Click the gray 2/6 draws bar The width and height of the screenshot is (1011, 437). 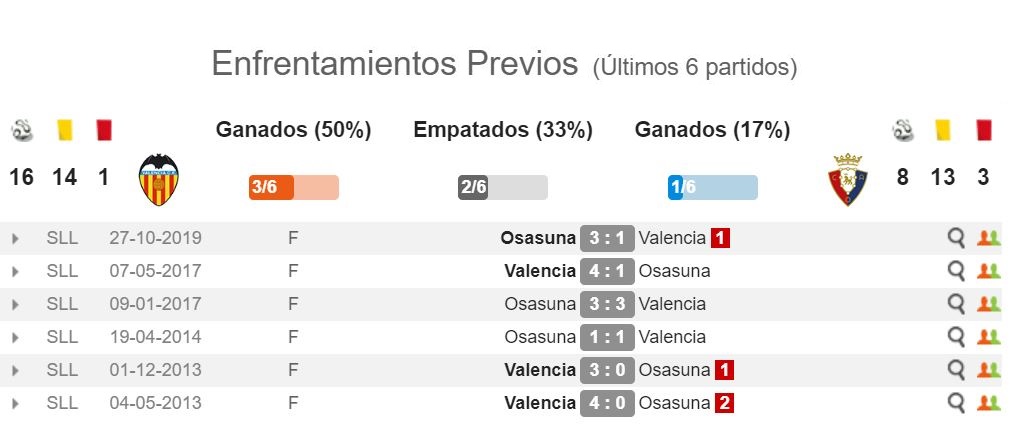pyautogui.click(x=503, y=187)
